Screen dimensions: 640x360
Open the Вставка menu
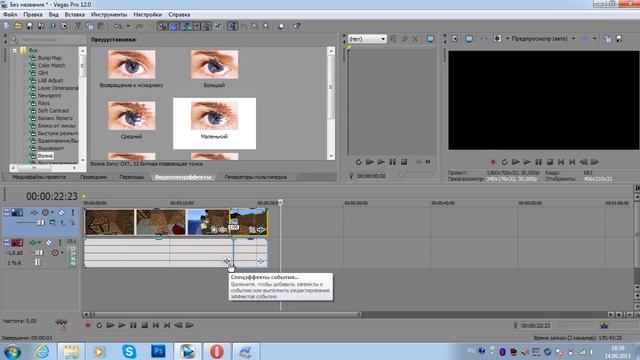[x=75, y=14]
